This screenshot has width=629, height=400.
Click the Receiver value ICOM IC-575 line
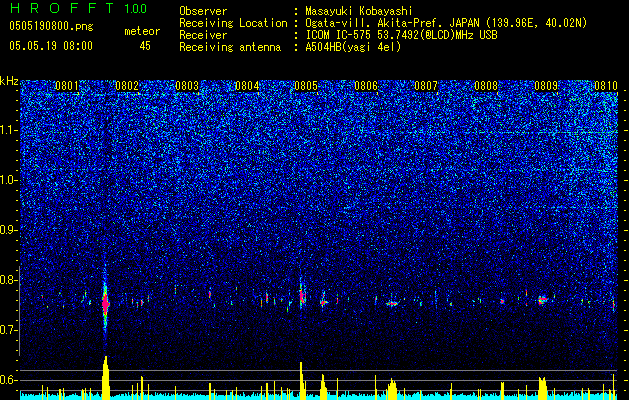pyautogui.click(x=401, y=35)
